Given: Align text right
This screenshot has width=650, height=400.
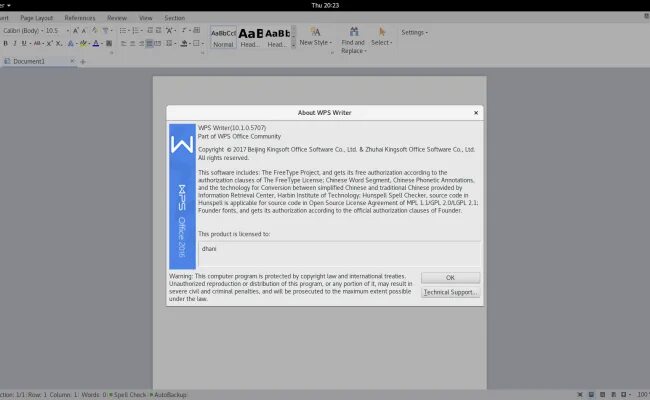Looking at the screenshot, I should pyautogui.click(x=141, y=43).
